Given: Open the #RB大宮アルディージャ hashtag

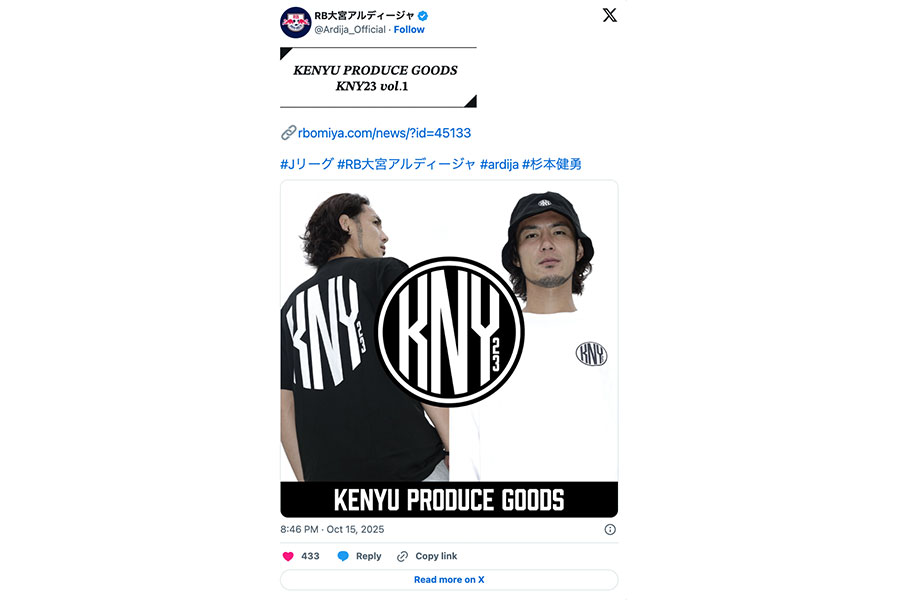Looking at the screenshot, I should pos(406,164).
